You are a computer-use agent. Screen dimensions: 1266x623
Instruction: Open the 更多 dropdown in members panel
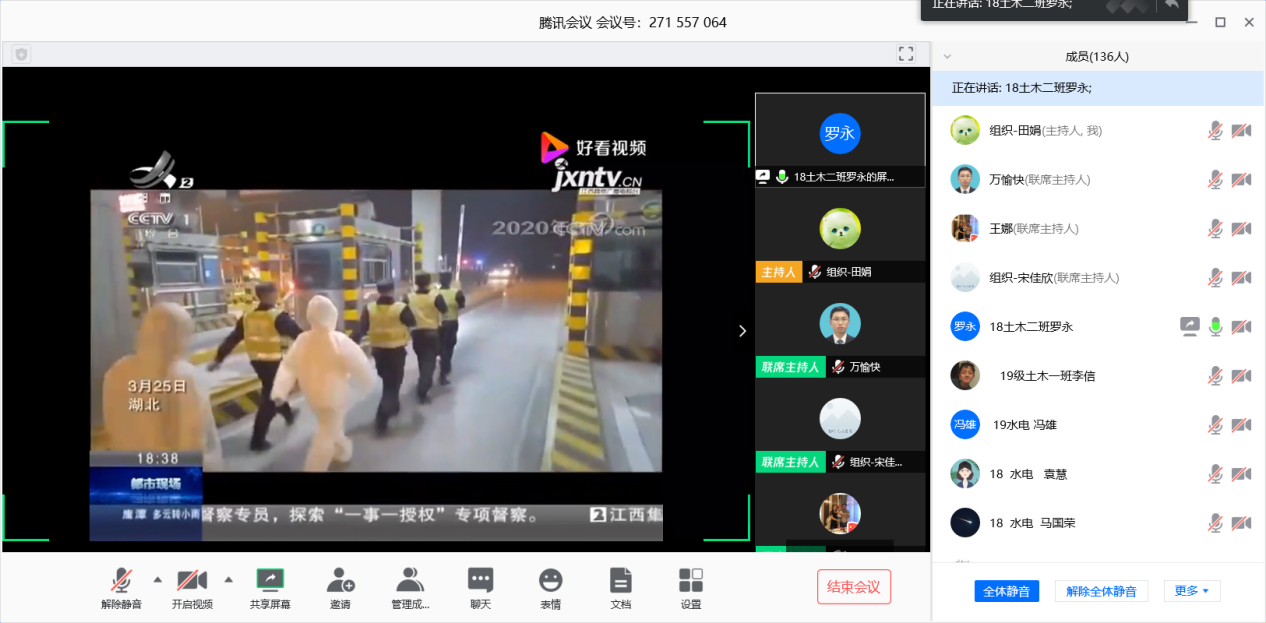tap(1192, 591)
